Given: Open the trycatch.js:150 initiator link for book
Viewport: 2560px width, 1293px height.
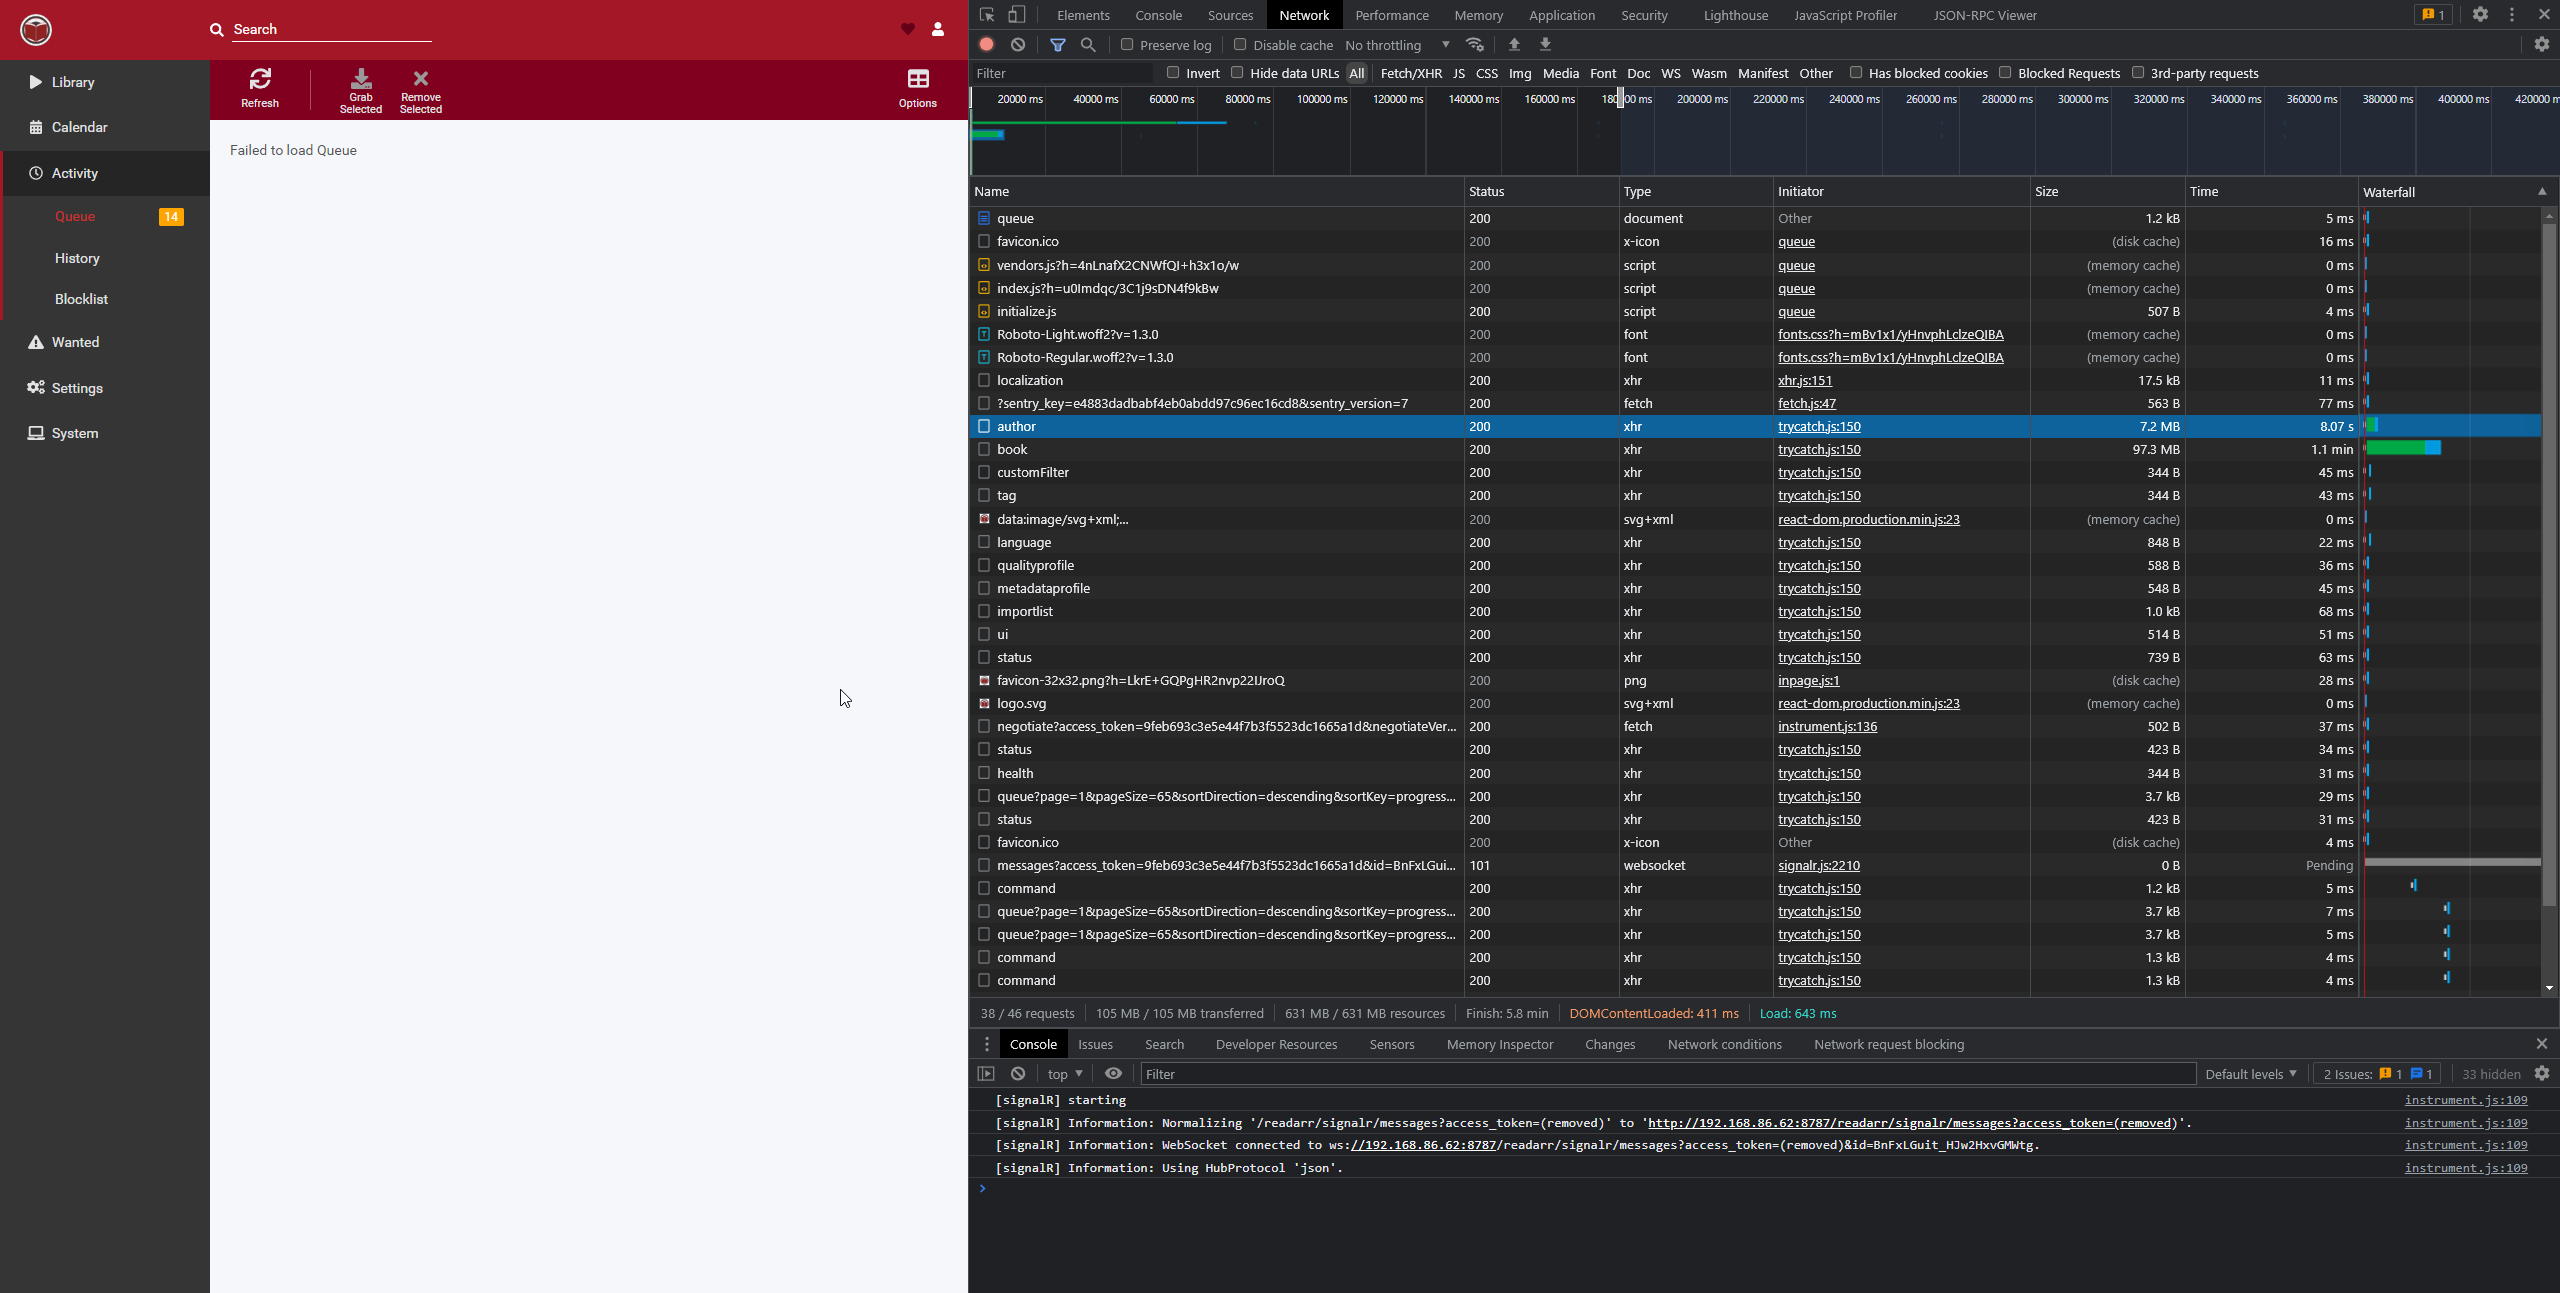Looking at the screenshot, I should [1818, 449].
